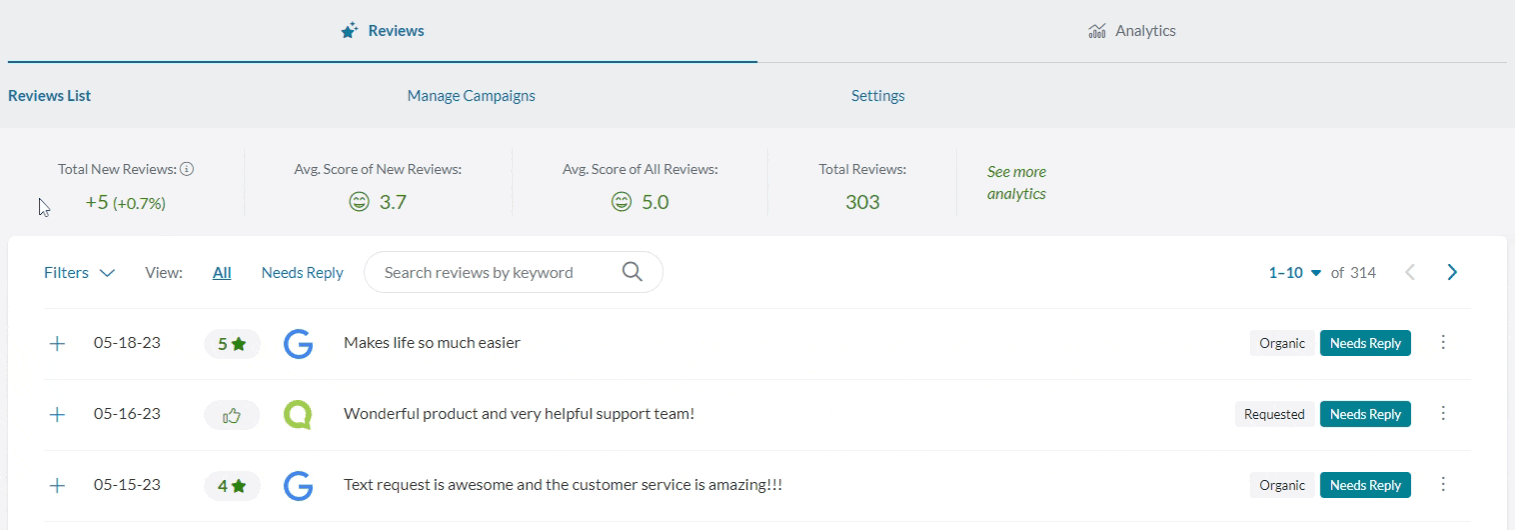Click Google logo on 05-18-23 review
This screenshot has height=530, width=1515.
click(x=298, y=344)
